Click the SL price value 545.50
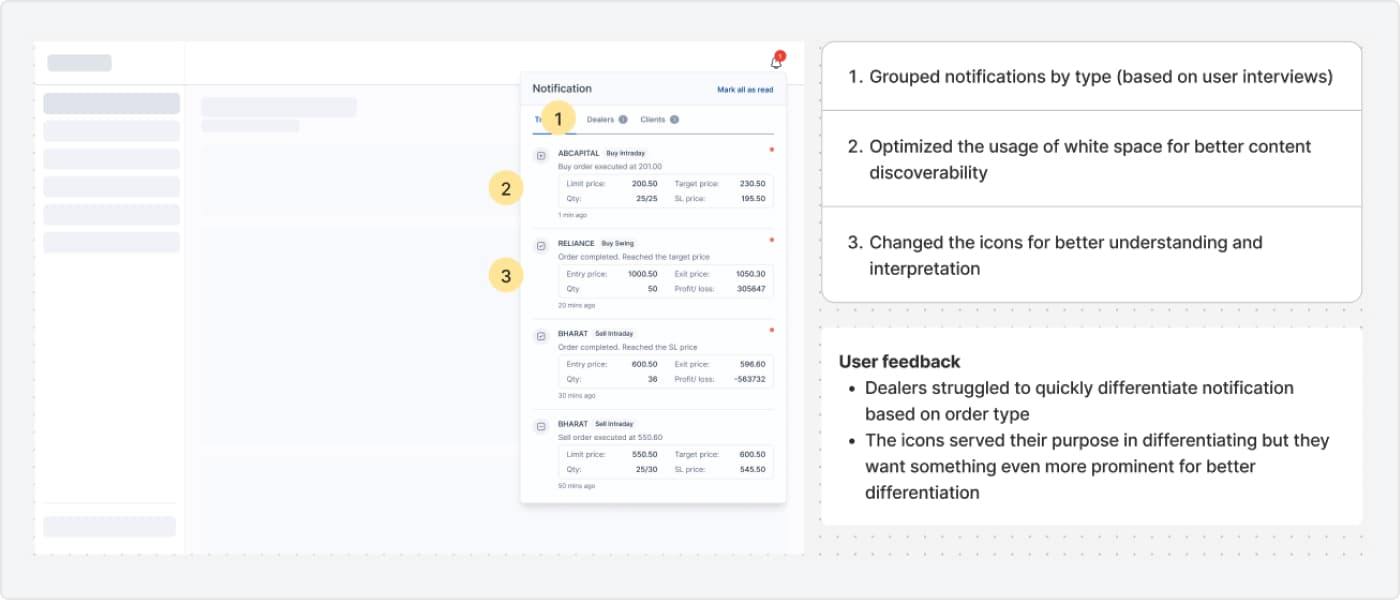The image size is (1400, 600). point(752,469)
